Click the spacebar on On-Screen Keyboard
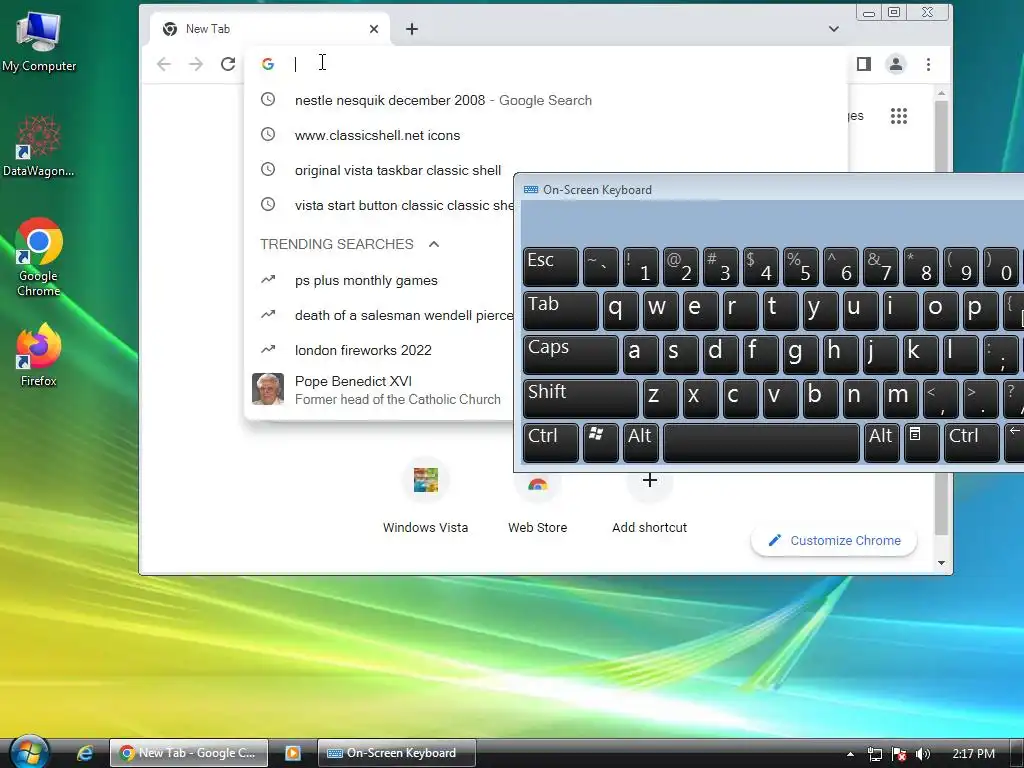Image resolution: width=1024 pixels, height=768 pixels. point(761,442)
